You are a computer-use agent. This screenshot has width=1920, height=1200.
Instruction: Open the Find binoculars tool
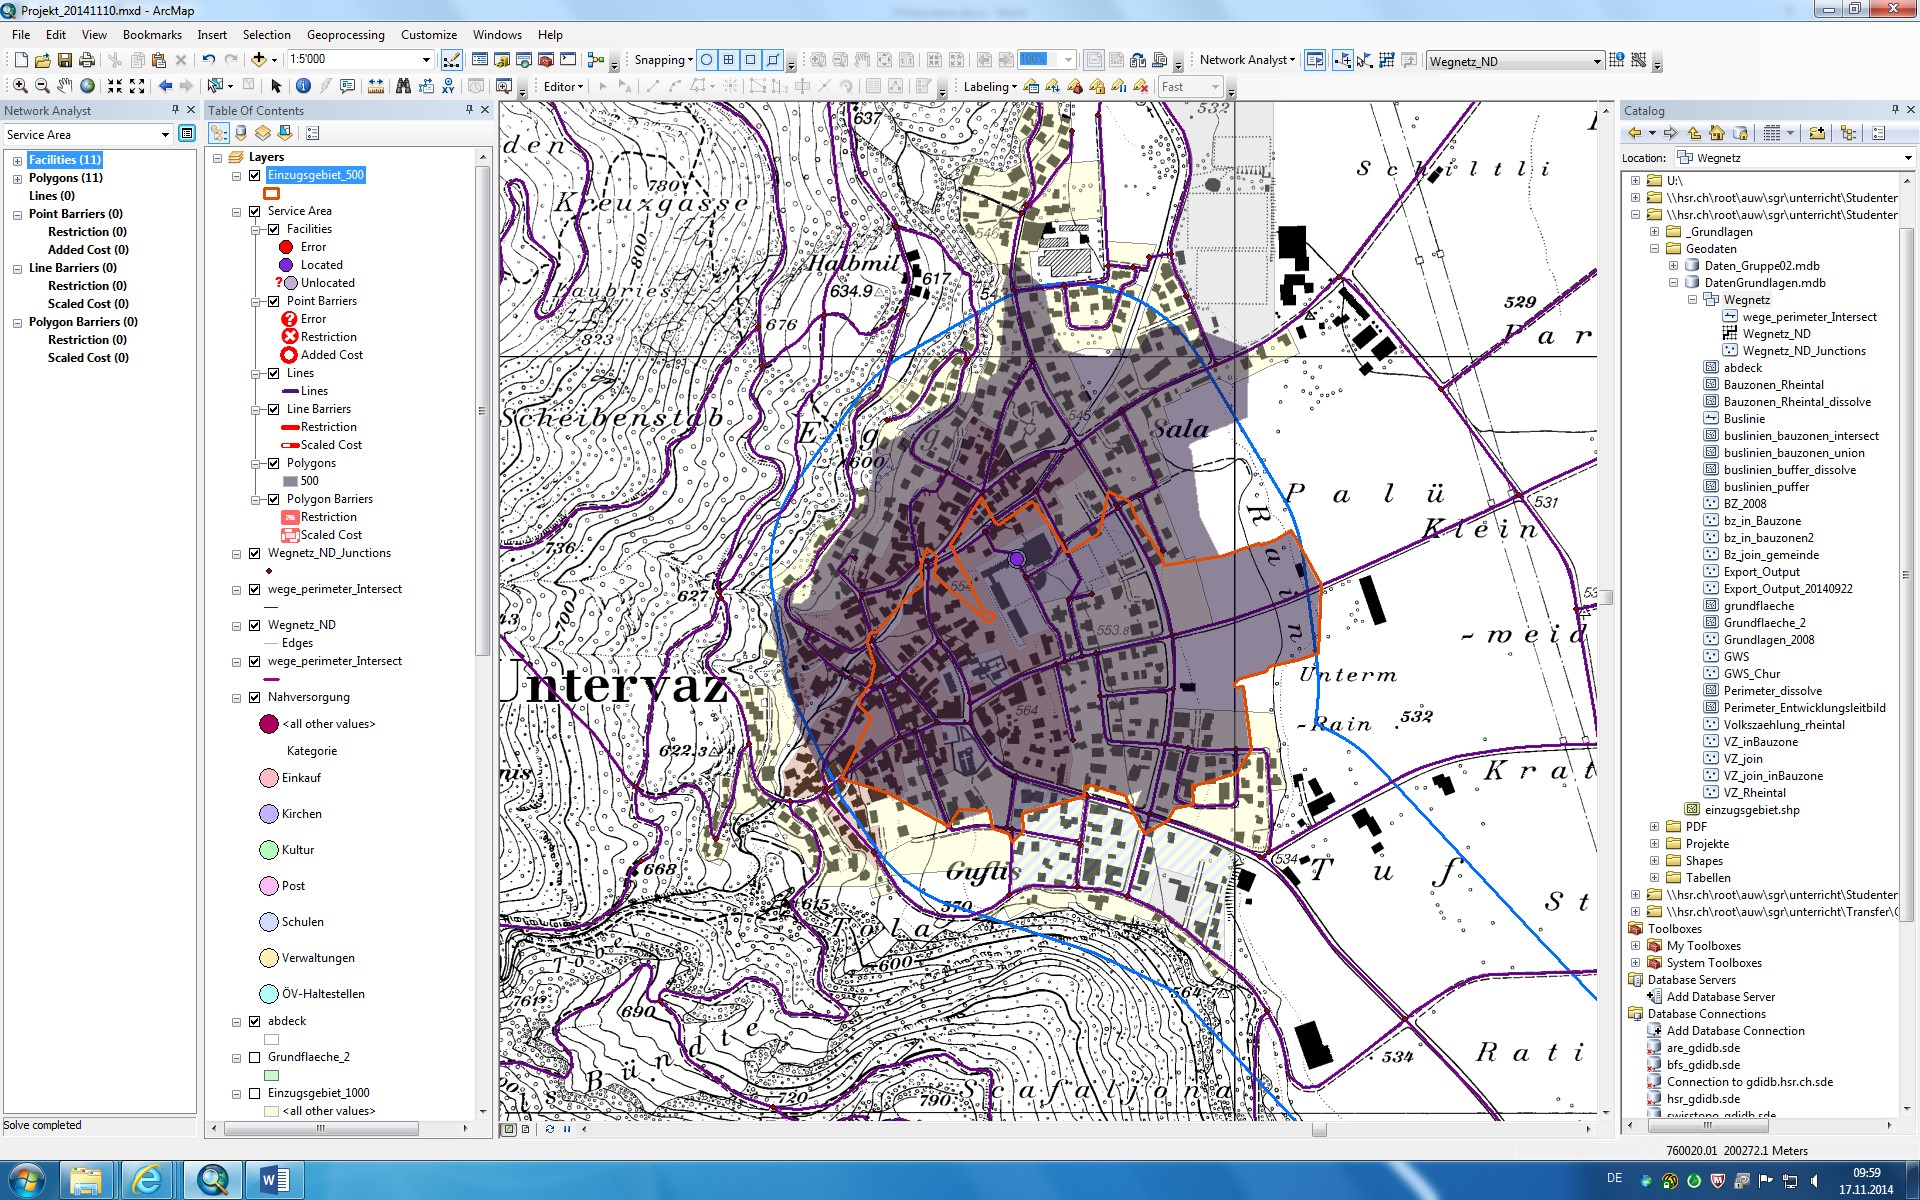403,86
